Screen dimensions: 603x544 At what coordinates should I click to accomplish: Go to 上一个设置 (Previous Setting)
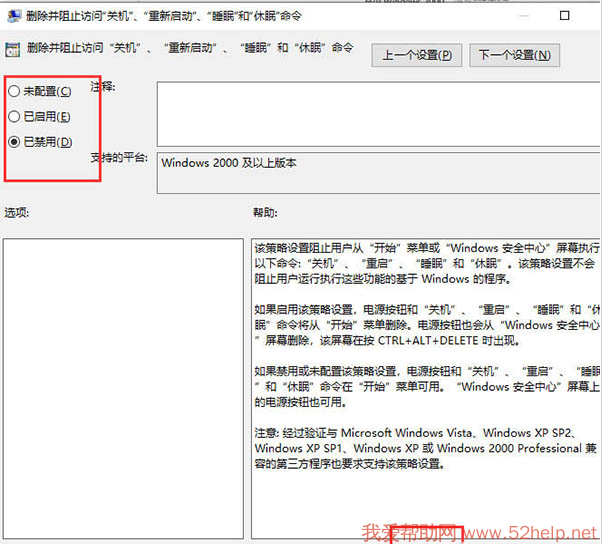[x=417, y=56]
